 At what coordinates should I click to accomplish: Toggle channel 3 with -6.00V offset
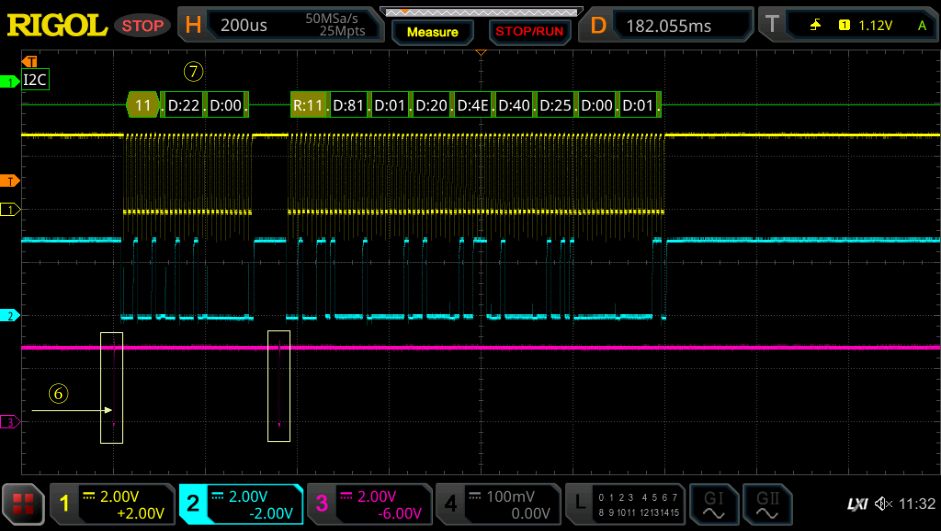coord(370,504)
